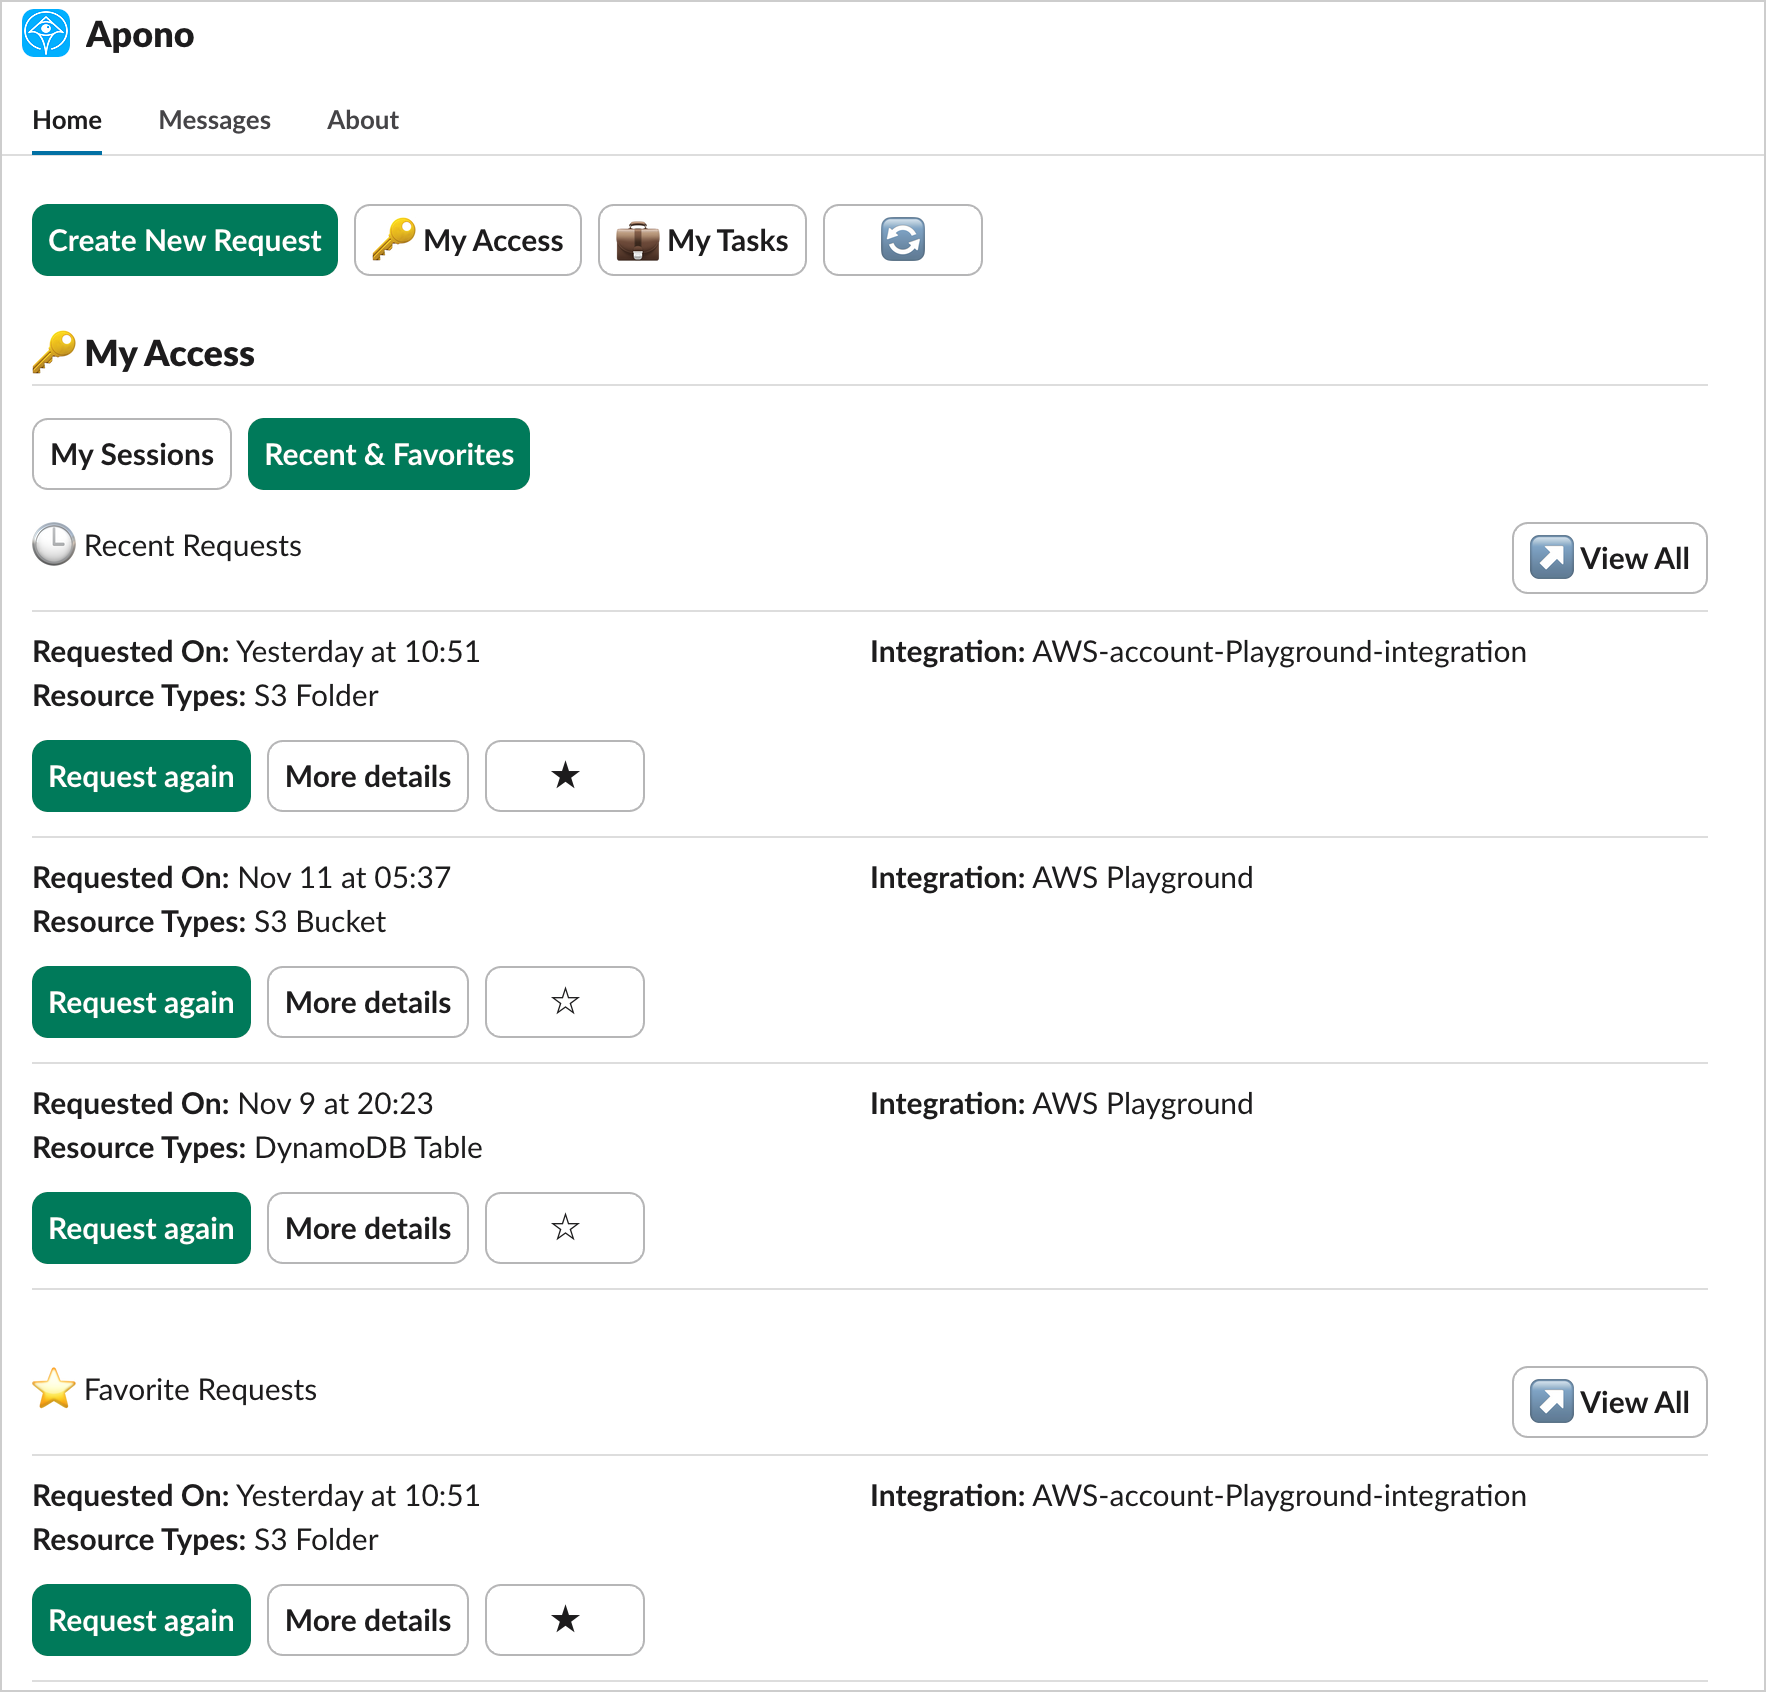1766x1692 pixels.
Task: Remove star from Favorite Requests S3 Folder
Action: click(565, 1620)
